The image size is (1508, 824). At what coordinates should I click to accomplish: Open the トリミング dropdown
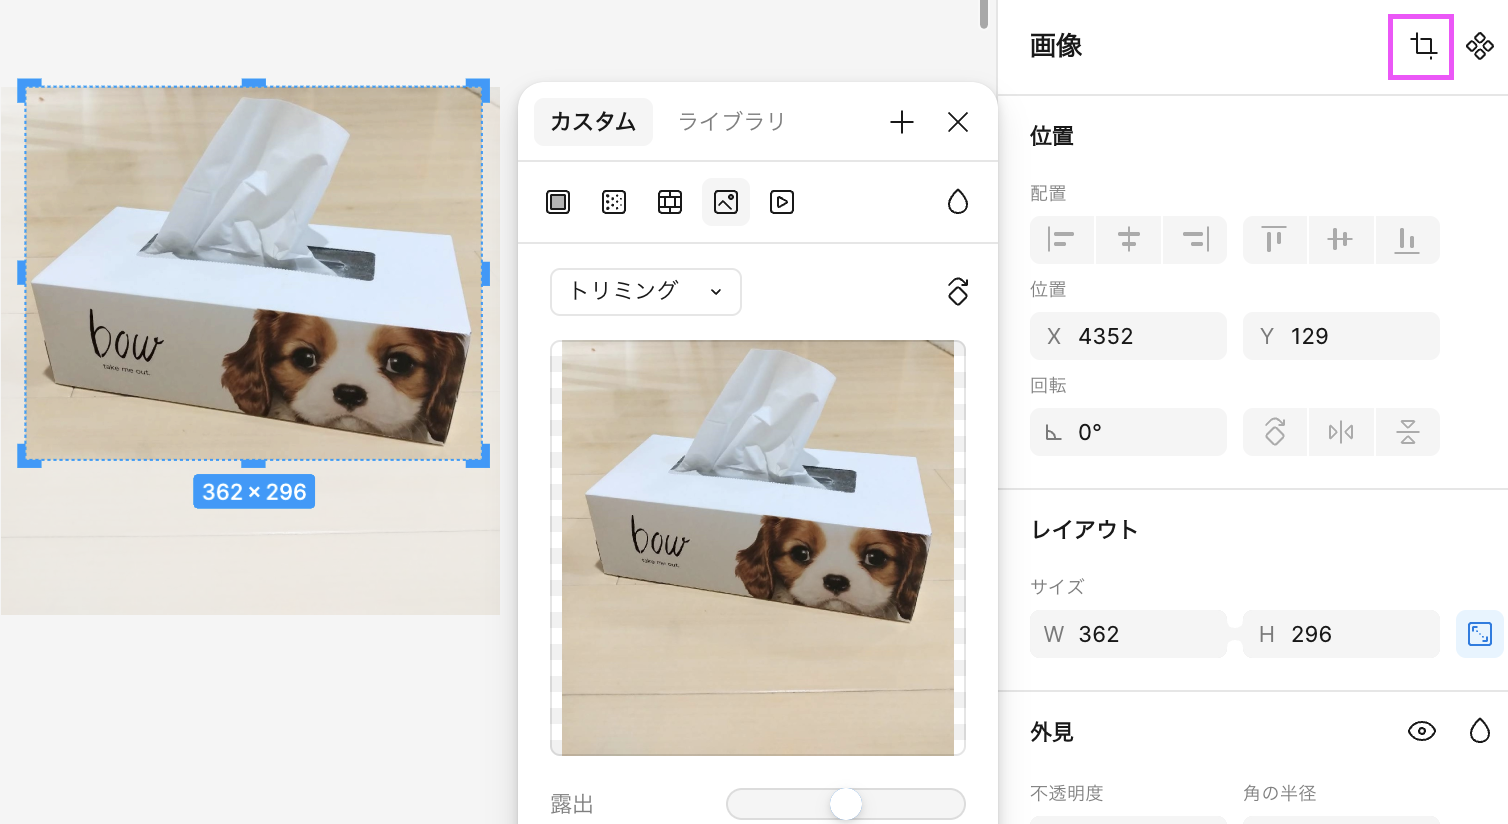tap(646, 292)
